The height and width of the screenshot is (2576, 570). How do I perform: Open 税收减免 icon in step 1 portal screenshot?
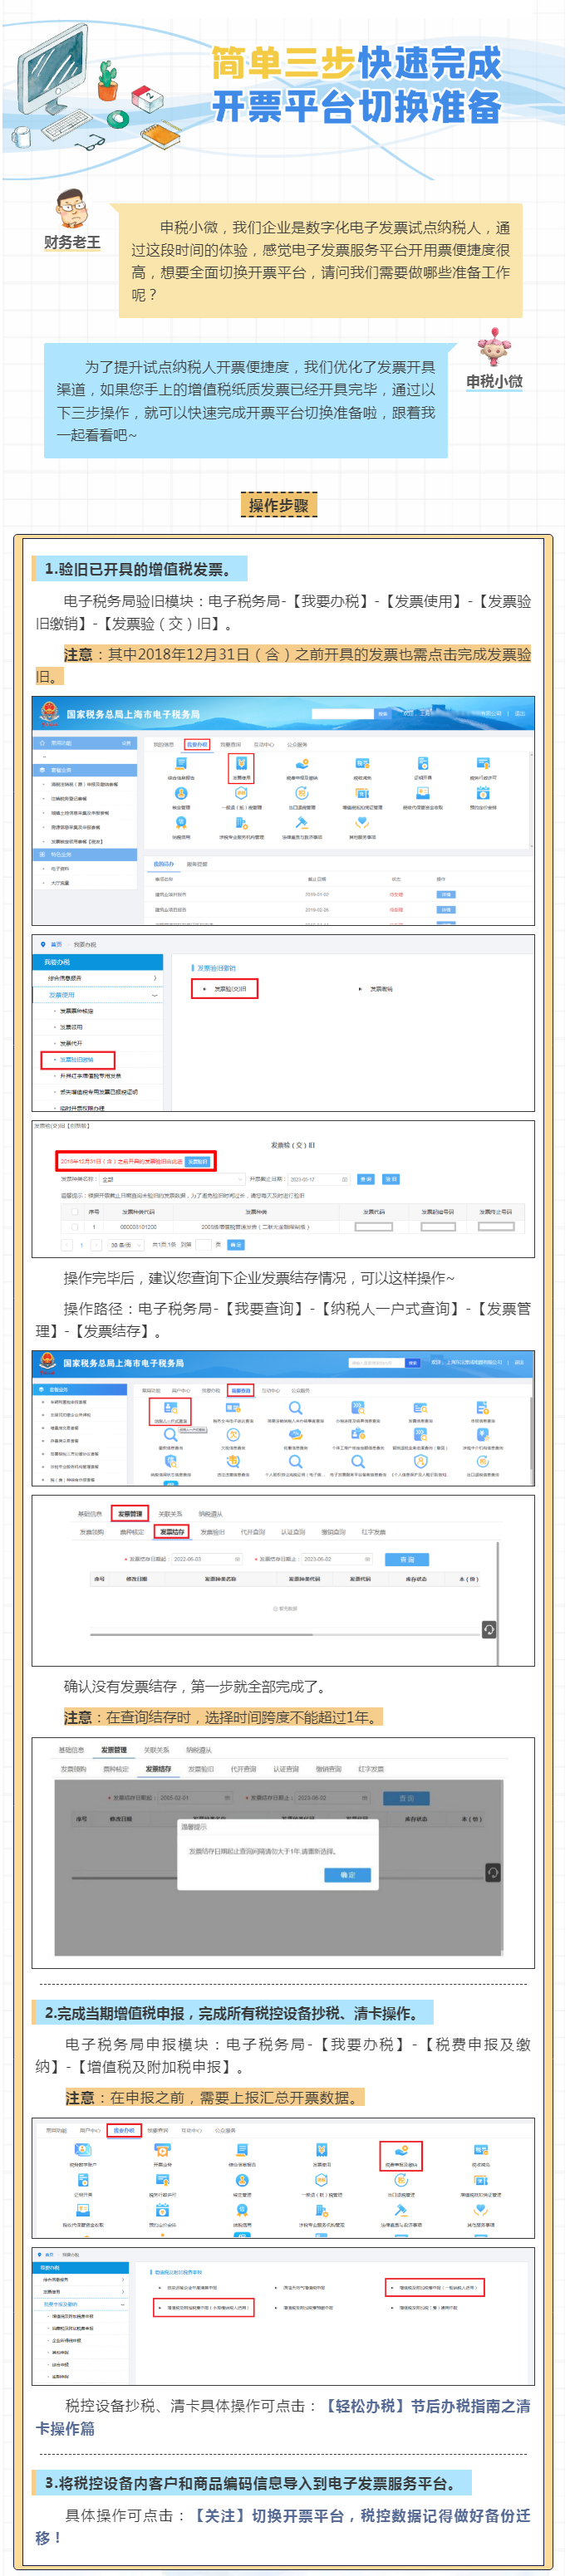point(362,764)
